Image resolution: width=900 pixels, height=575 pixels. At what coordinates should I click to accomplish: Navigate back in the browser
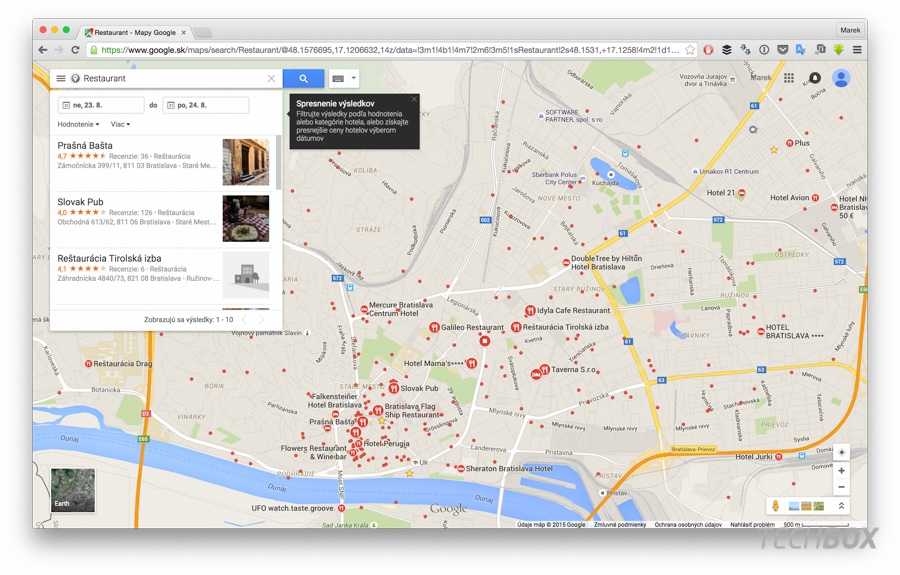pos(43,50)
